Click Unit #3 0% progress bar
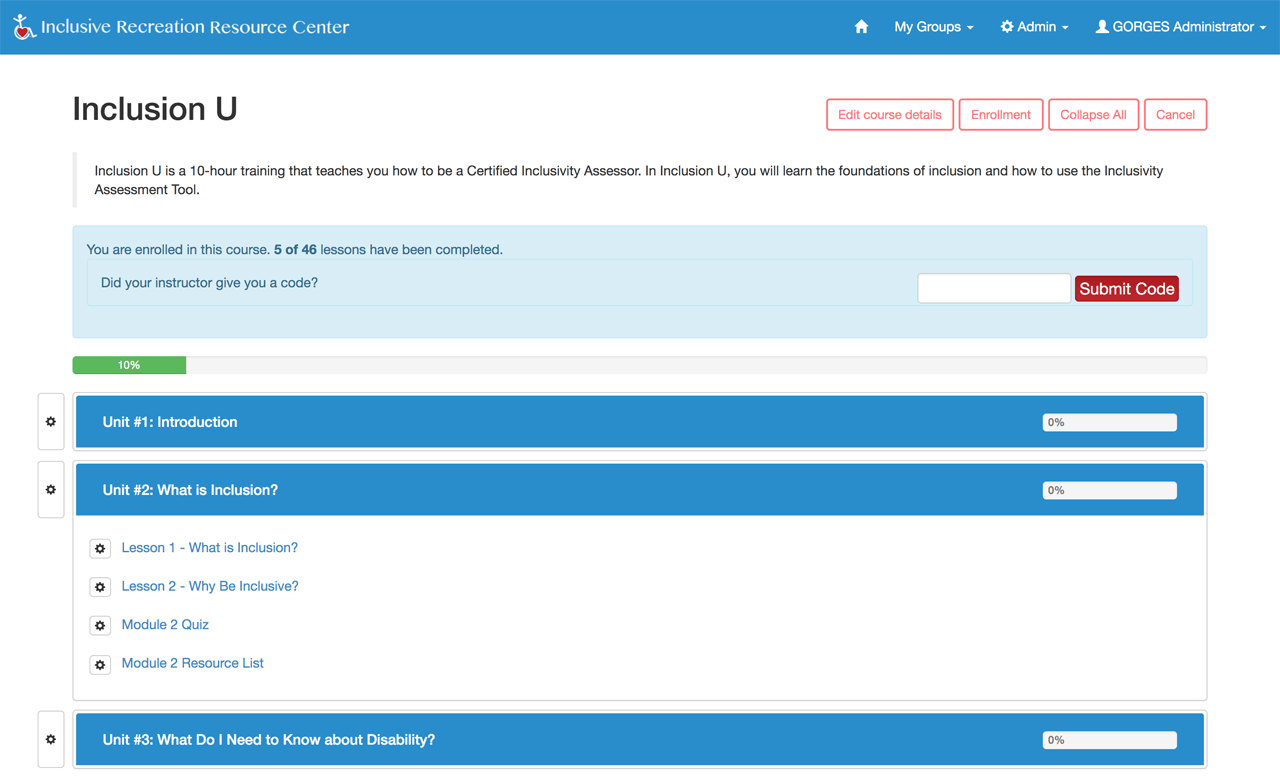Screen dimensions: 1280x776 1109,740
